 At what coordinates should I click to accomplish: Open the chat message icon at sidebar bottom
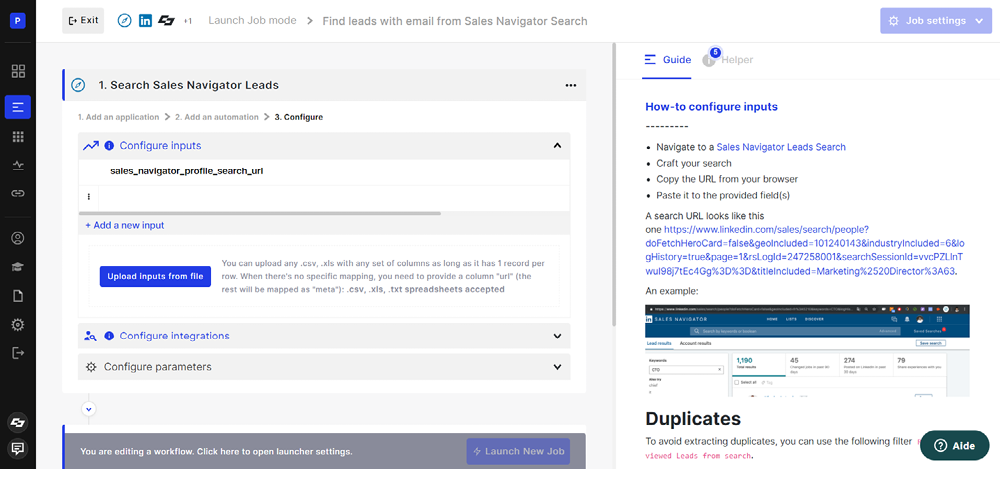click(18, 449)
